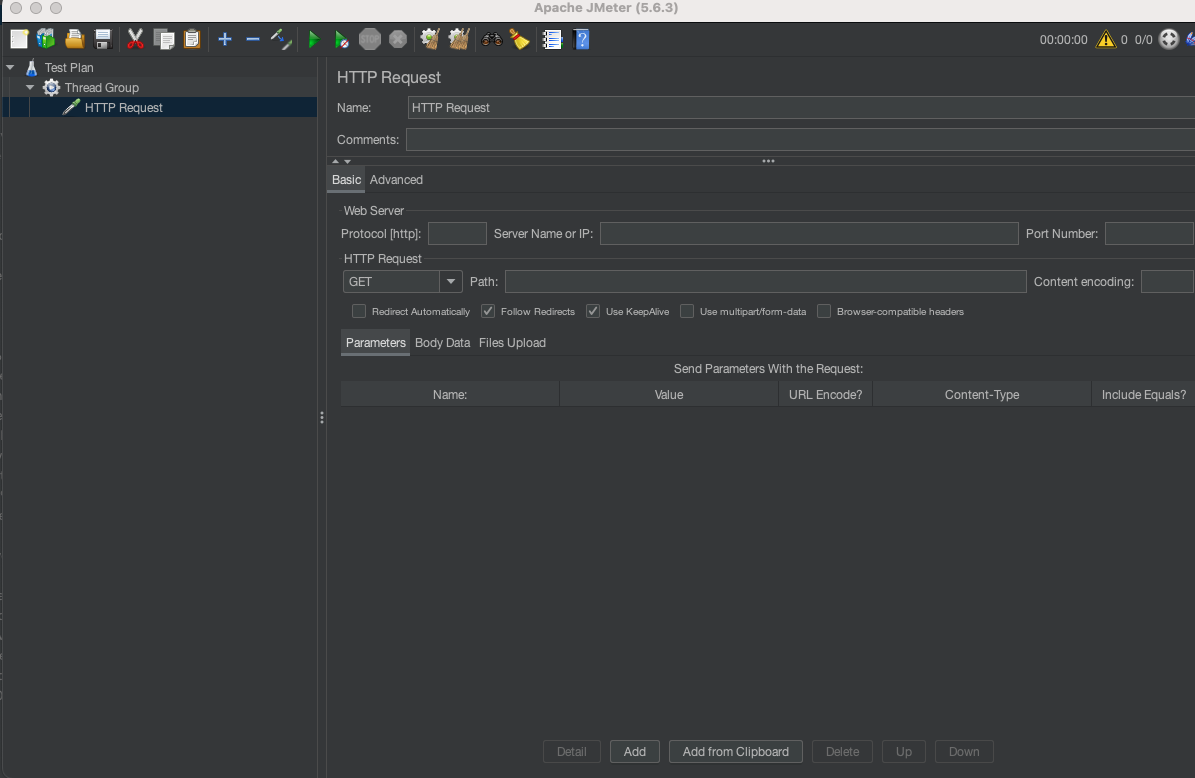Collapse the Test Plan tree node
The width and height of the screenshot is (1195, 778).
click(10, 67)
